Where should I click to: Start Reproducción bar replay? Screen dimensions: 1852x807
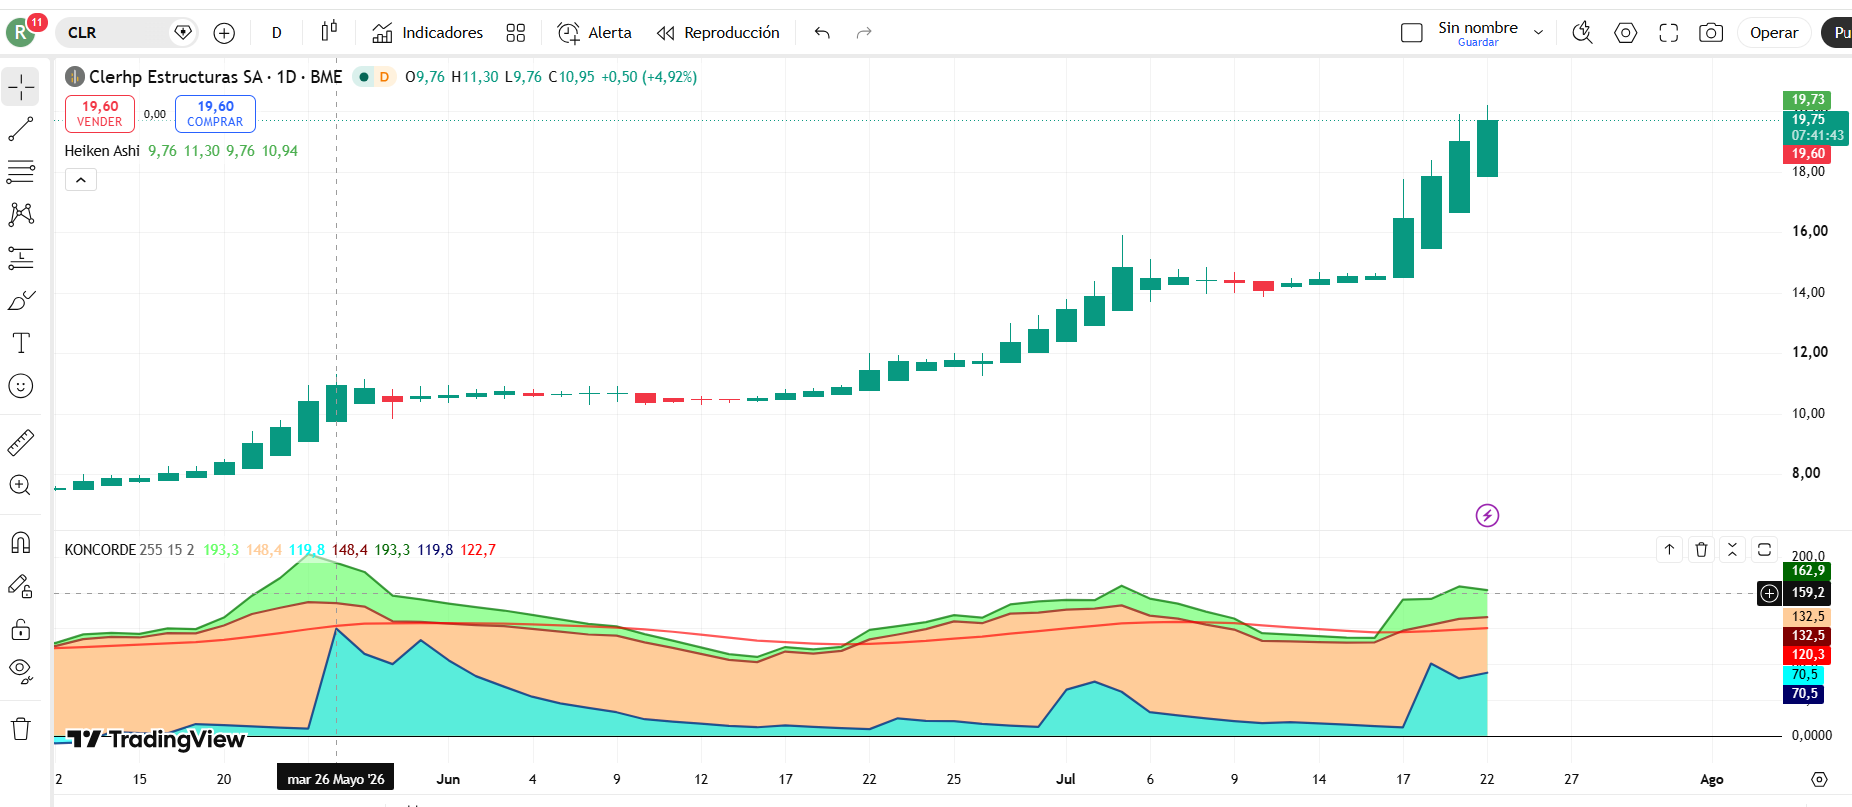click(718, 33)
